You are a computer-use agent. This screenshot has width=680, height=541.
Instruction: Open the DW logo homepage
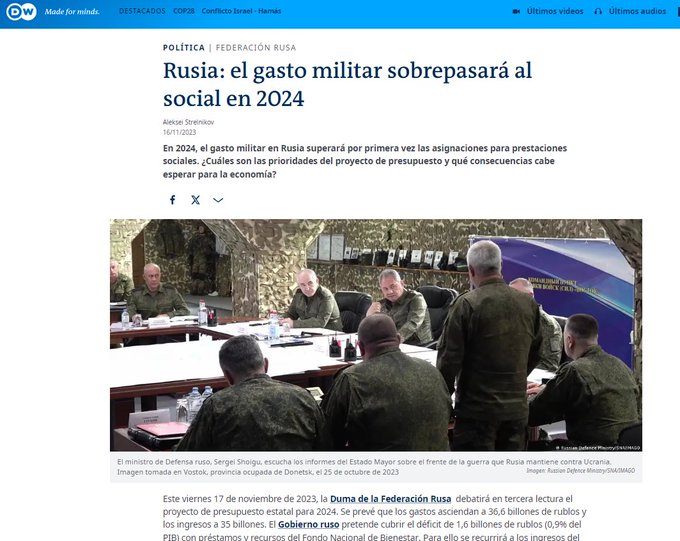(21, 12)
